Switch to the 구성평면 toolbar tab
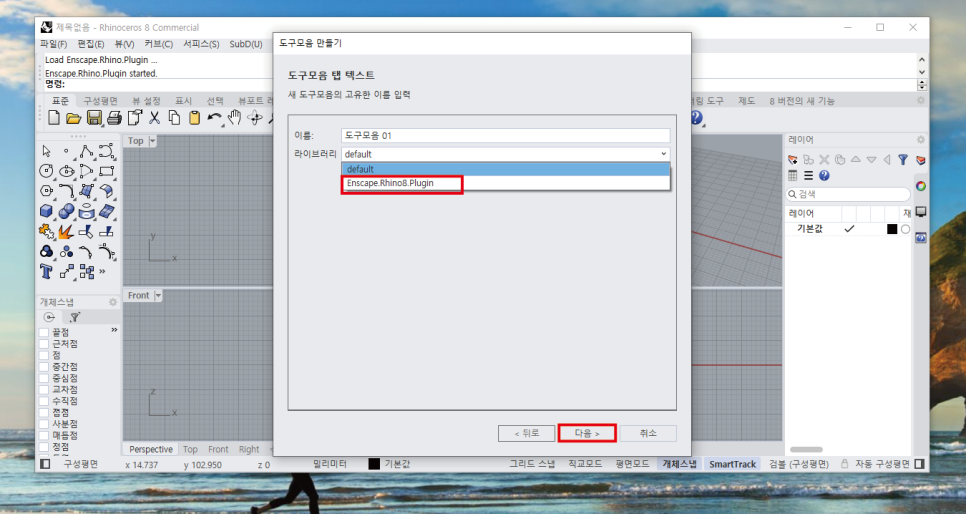This screenshot has width=966, height=514. point(100,100)
